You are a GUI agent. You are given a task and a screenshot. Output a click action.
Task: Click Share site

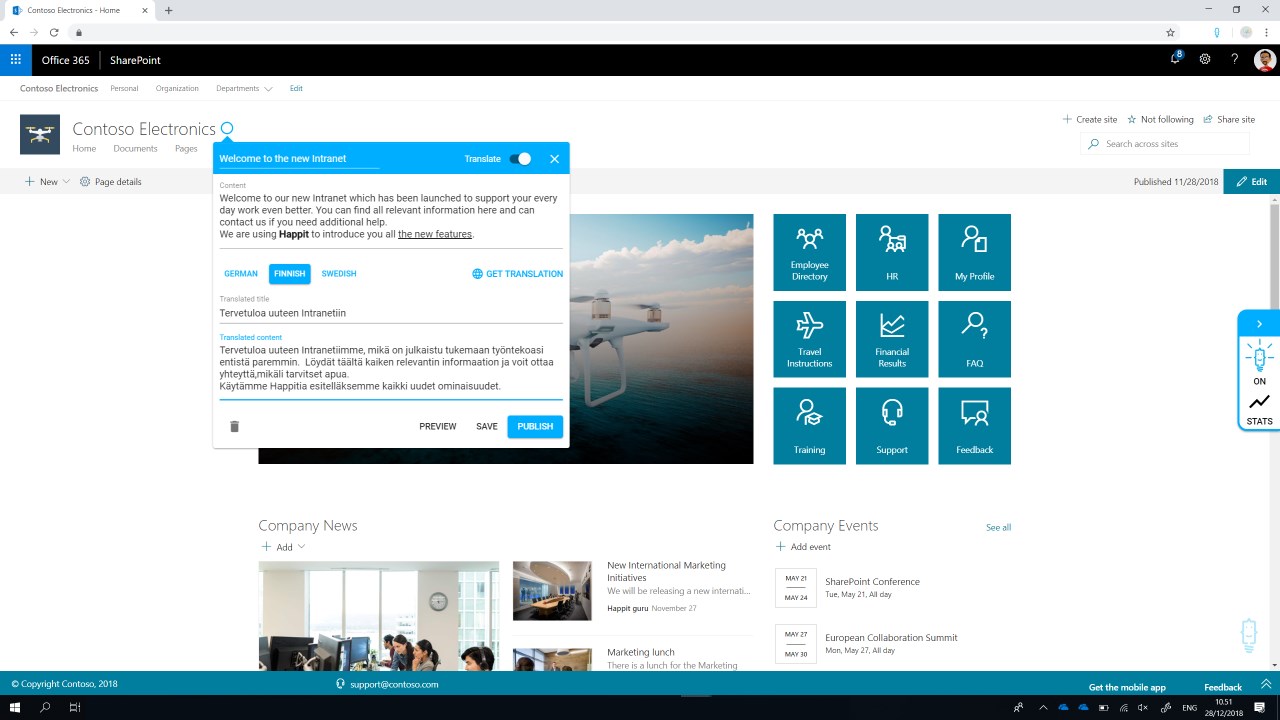coord(1229,119)
